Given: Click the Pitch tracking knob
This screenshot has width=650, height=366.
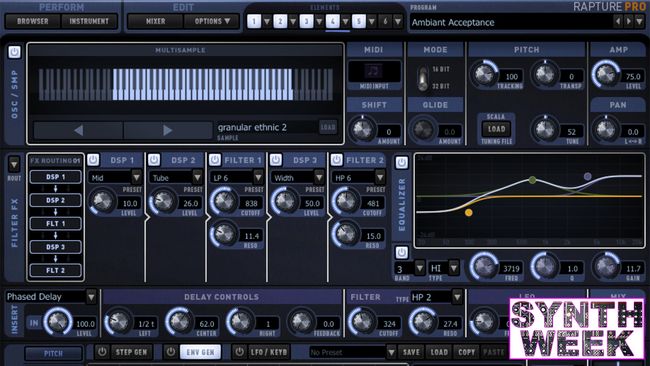Looking at the screenshot, I should tap(484, 75).
